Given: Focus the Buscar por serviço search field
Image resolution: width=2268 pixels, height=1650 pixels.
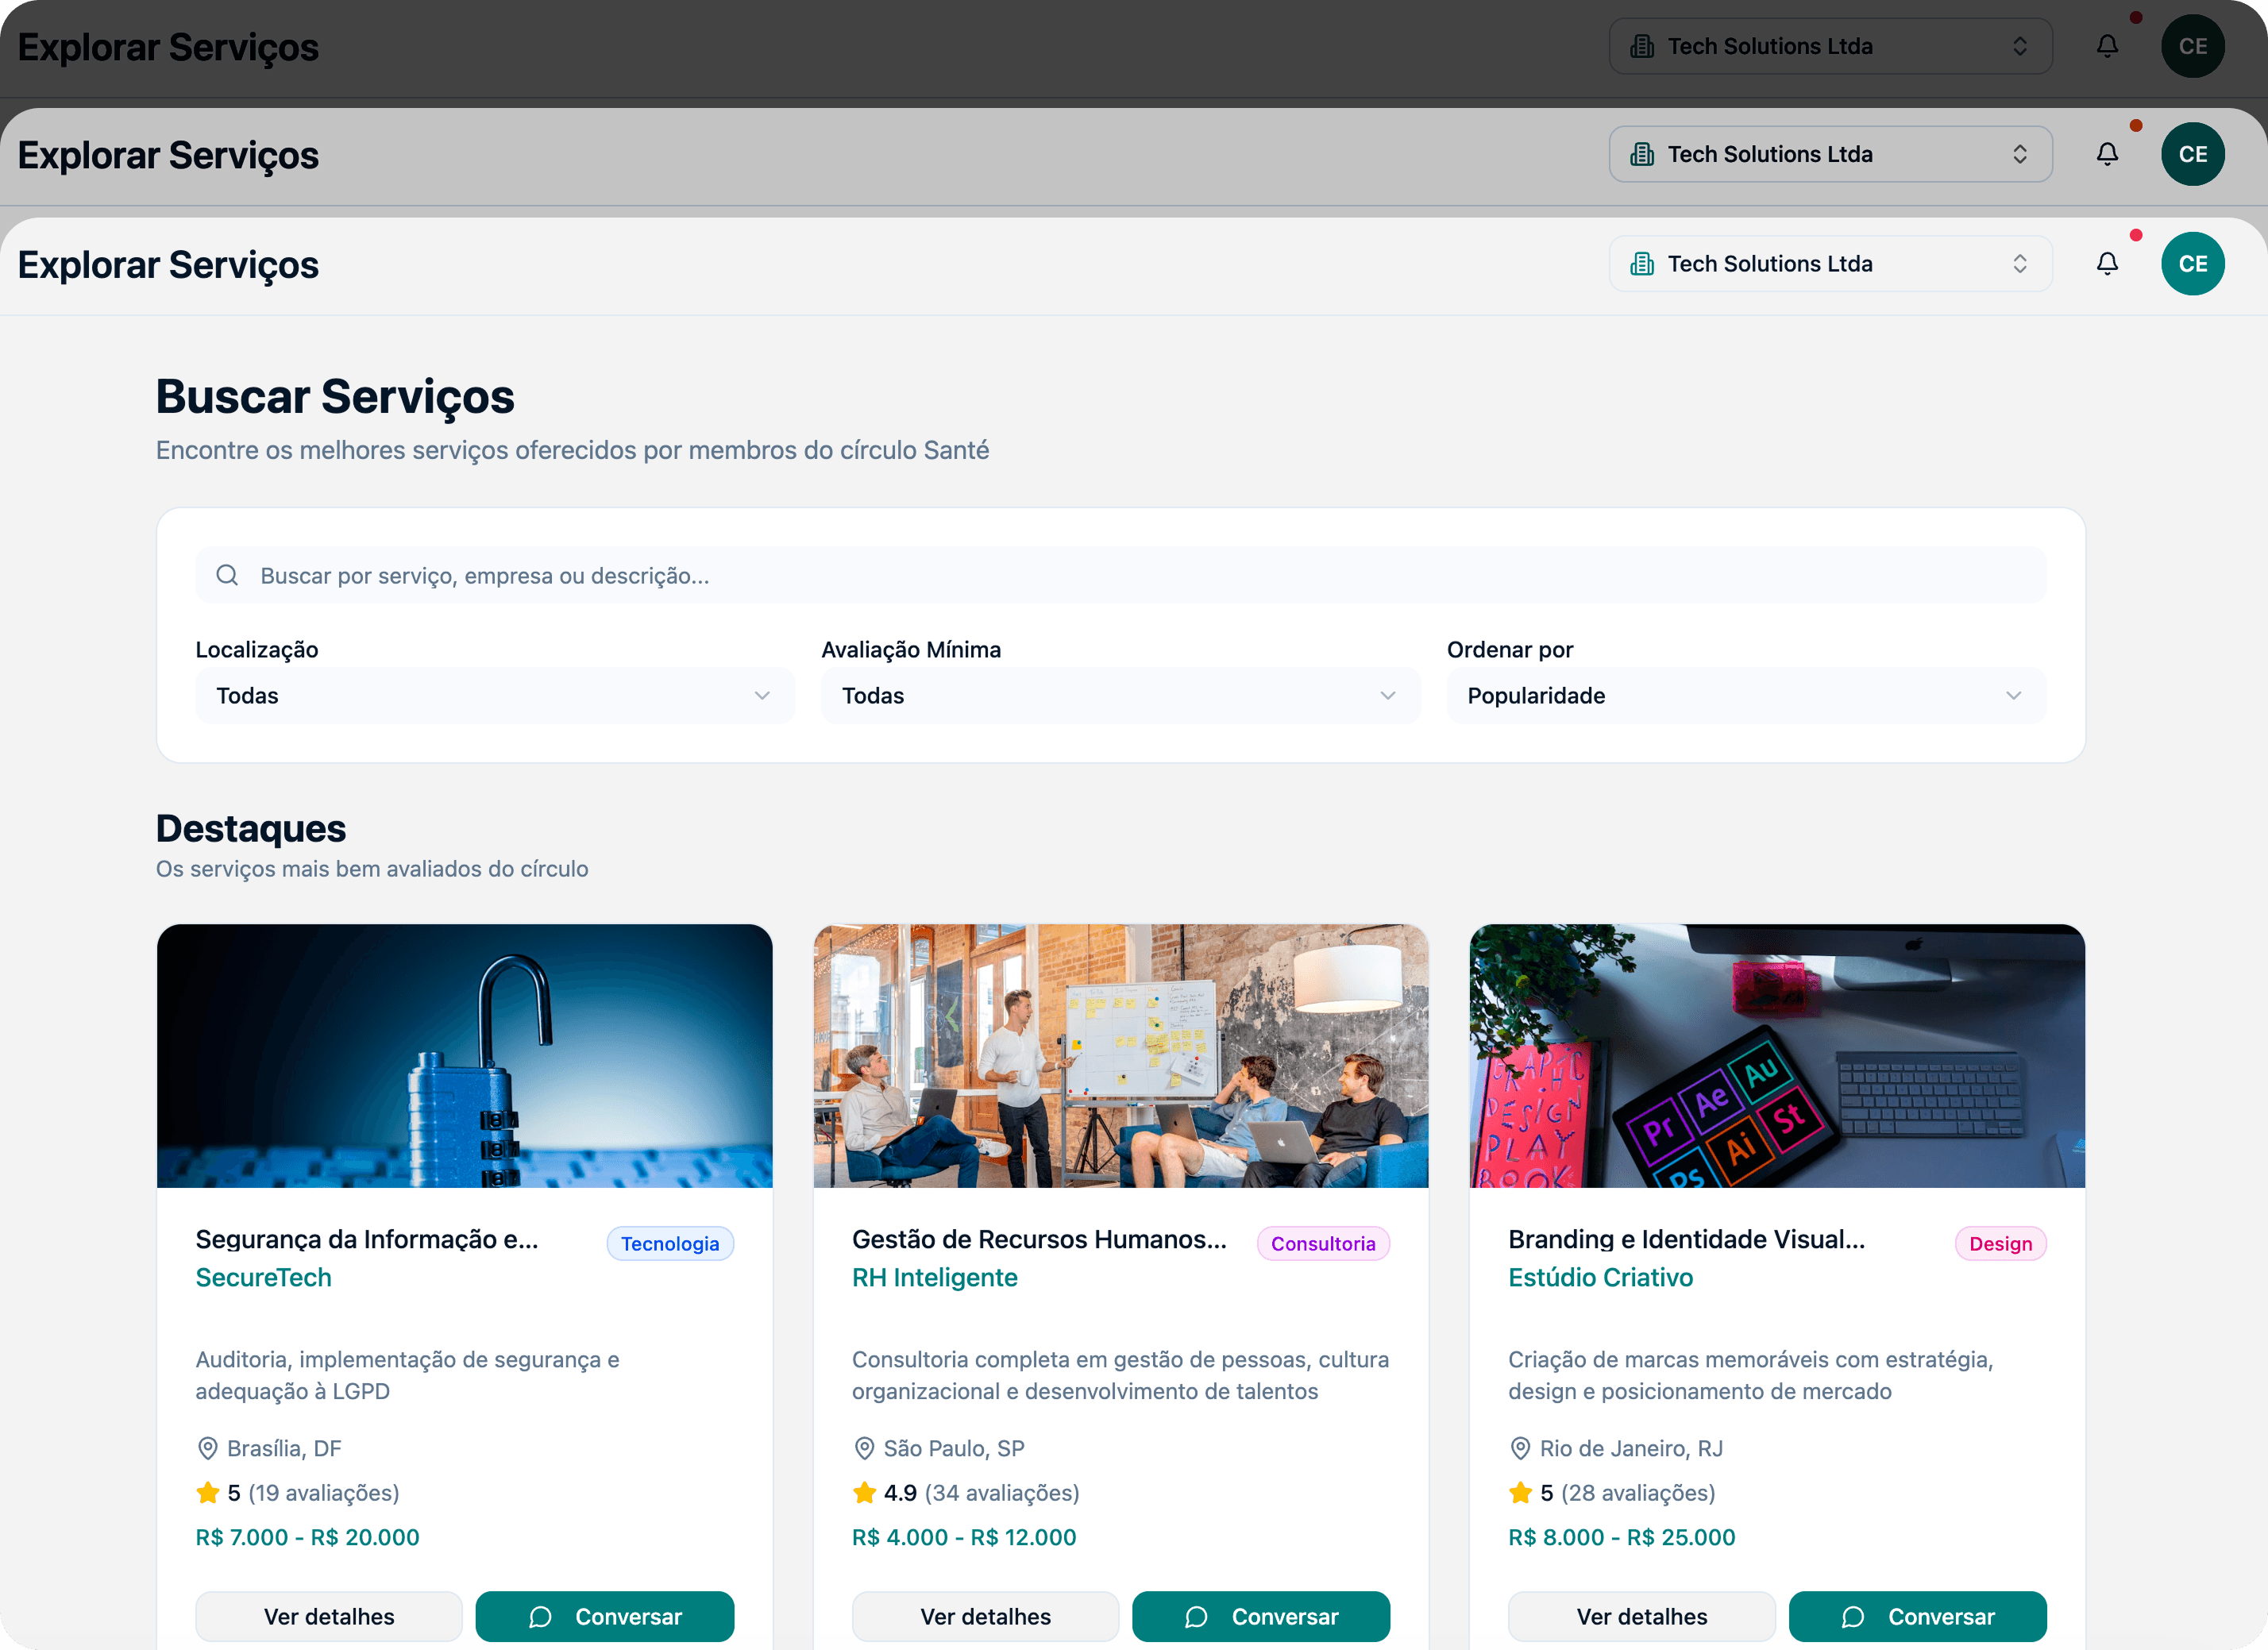Looking at the screenshot, I should tap(1120, 575).
